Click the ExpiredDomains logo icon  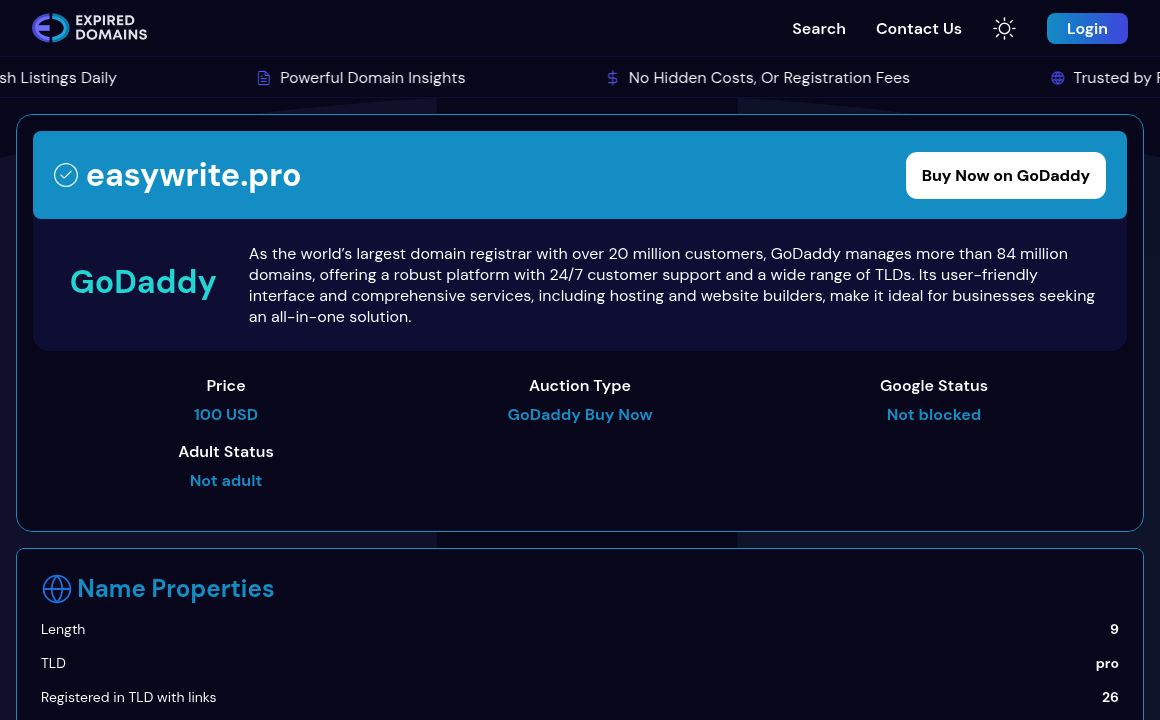coord(50,28)
